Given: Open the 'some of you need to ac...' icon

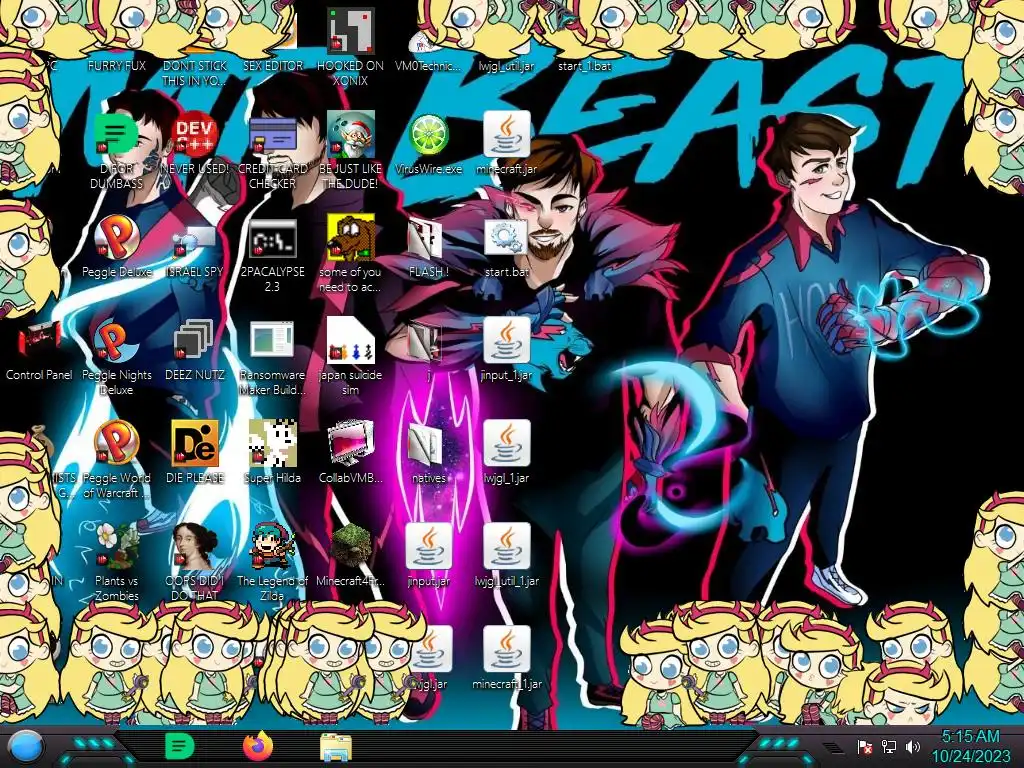Looking at the screenshot, I should point(351,238).
